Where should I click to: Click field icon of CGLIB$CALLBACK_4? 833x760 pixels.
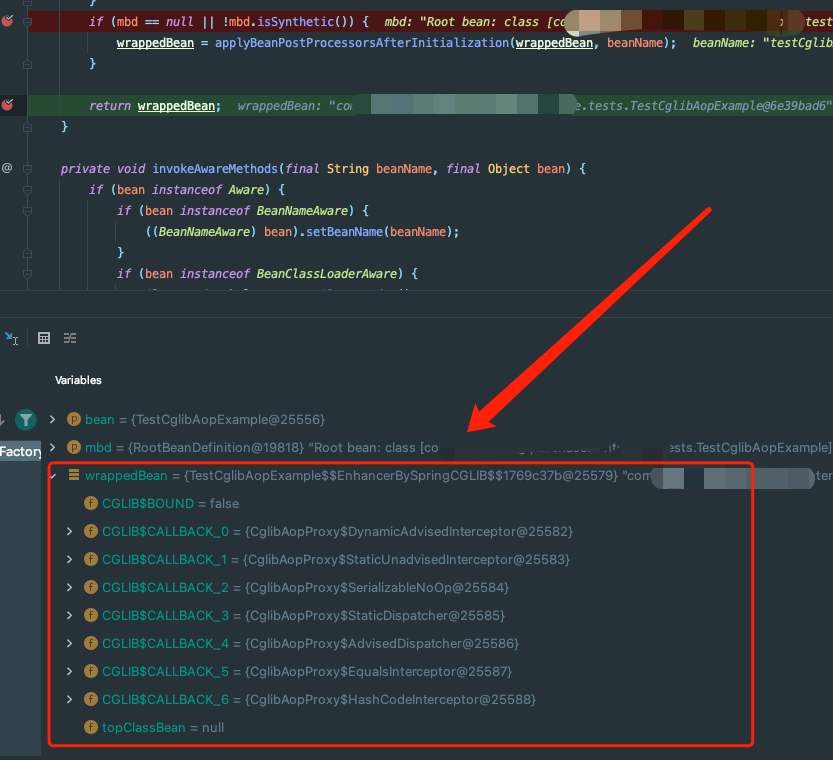click(x=91, y=643)
